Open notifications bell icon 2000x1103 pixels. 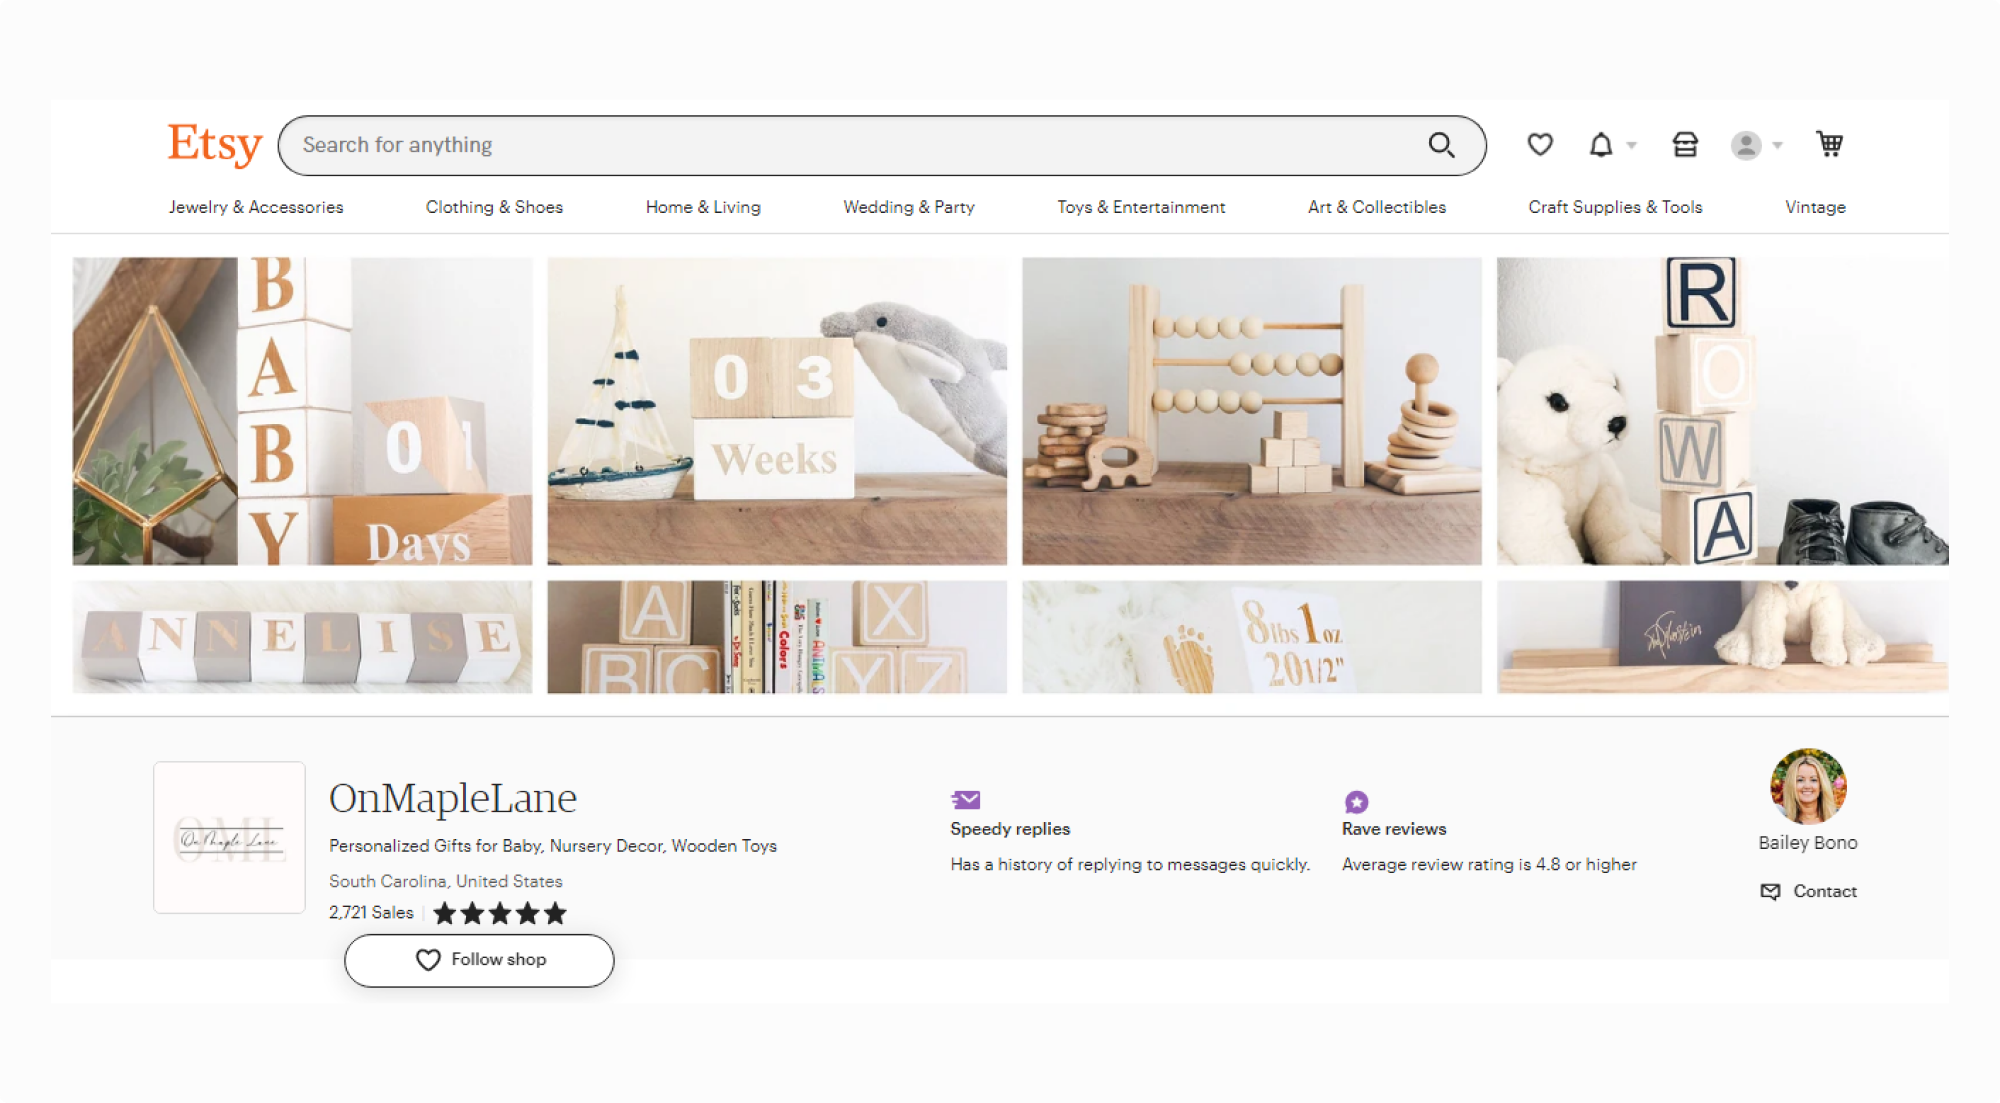(x=1601, y=145)
